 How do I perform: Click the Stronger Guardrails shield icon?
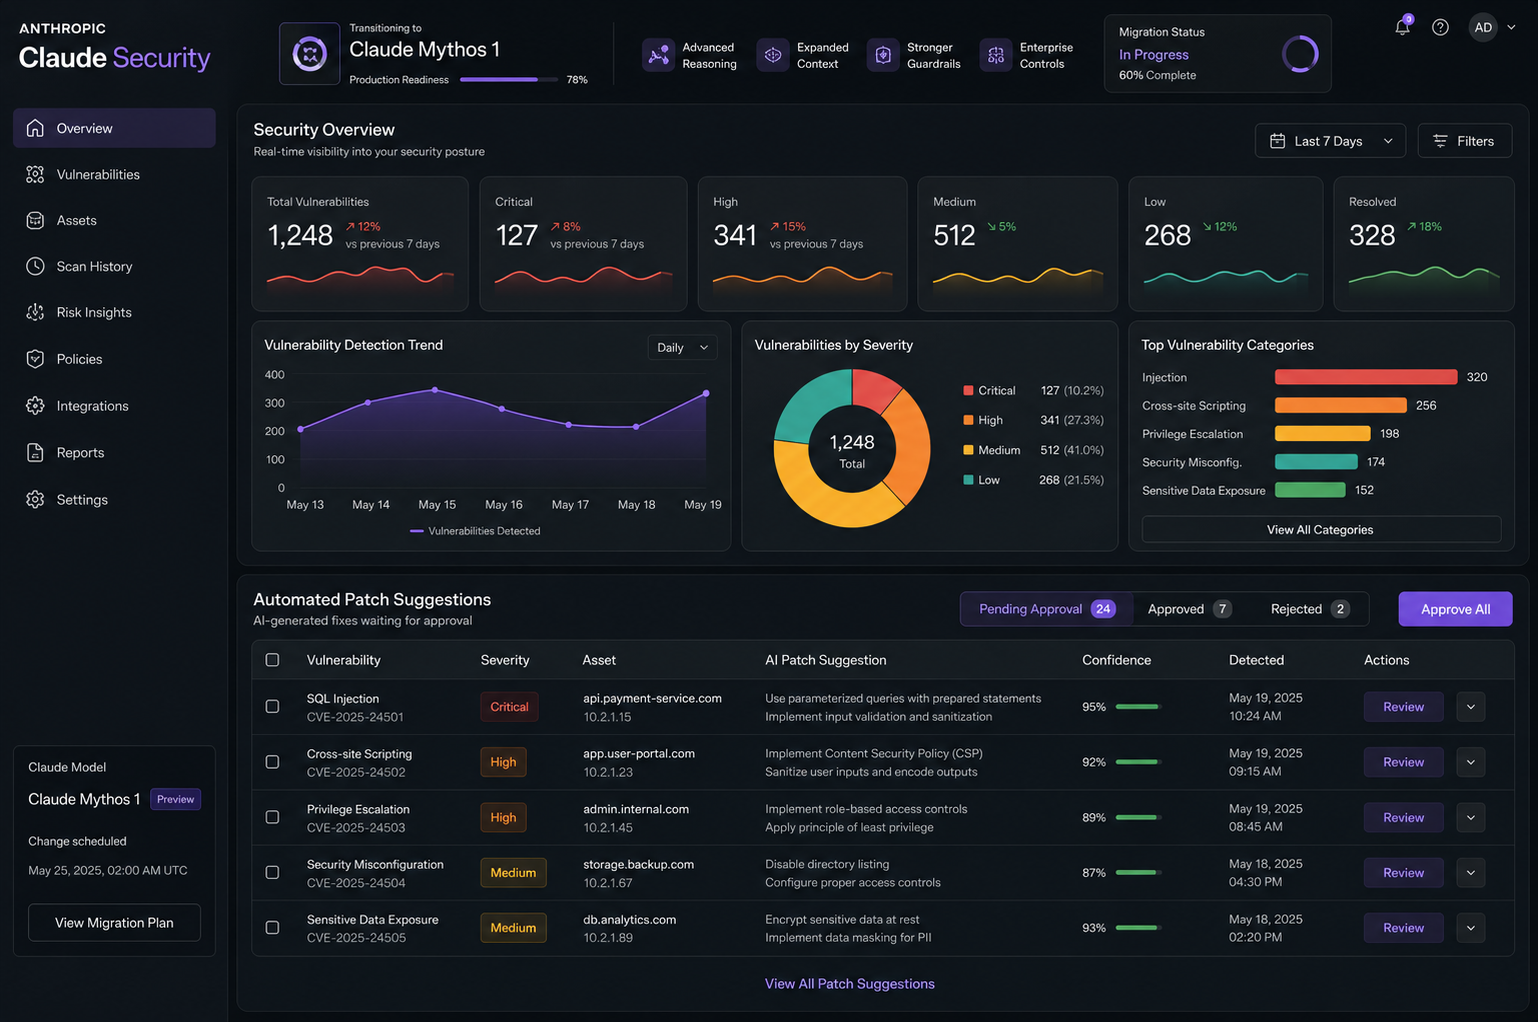(883, 55)
